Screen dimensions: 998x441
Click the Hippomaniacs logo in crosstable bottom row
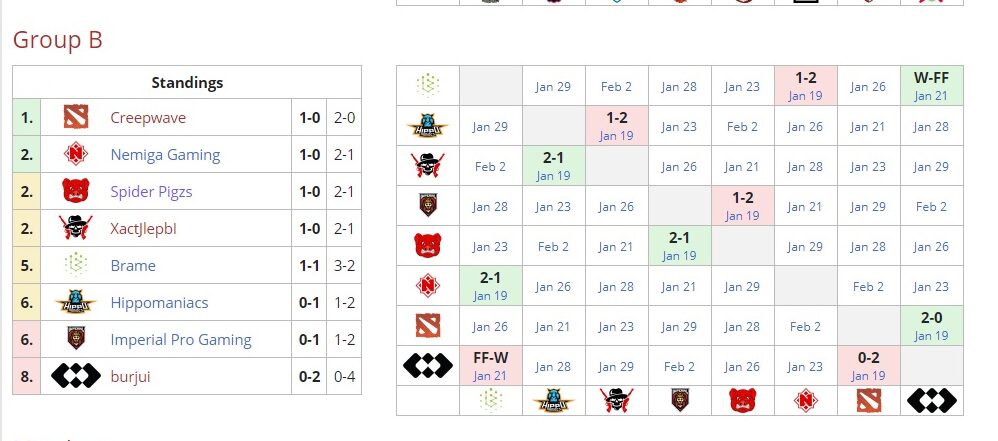coord(553,401)
